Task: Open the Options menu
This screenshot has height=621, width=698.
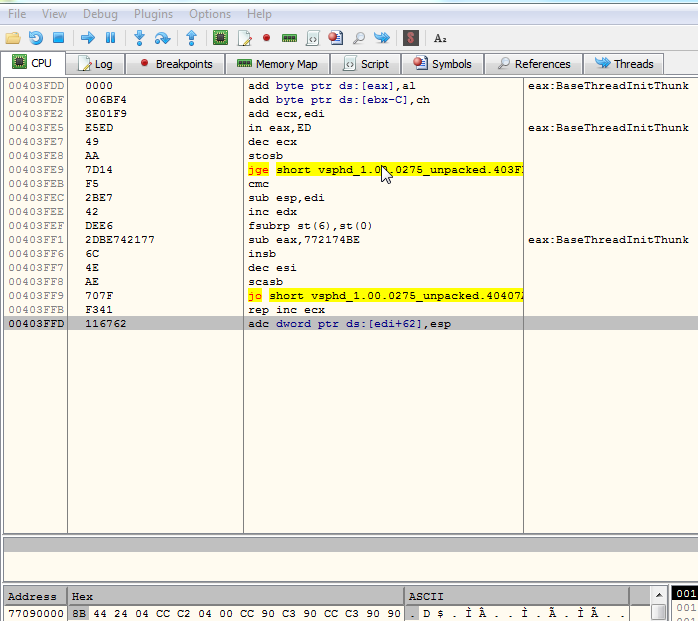Action: pos(210,14)
